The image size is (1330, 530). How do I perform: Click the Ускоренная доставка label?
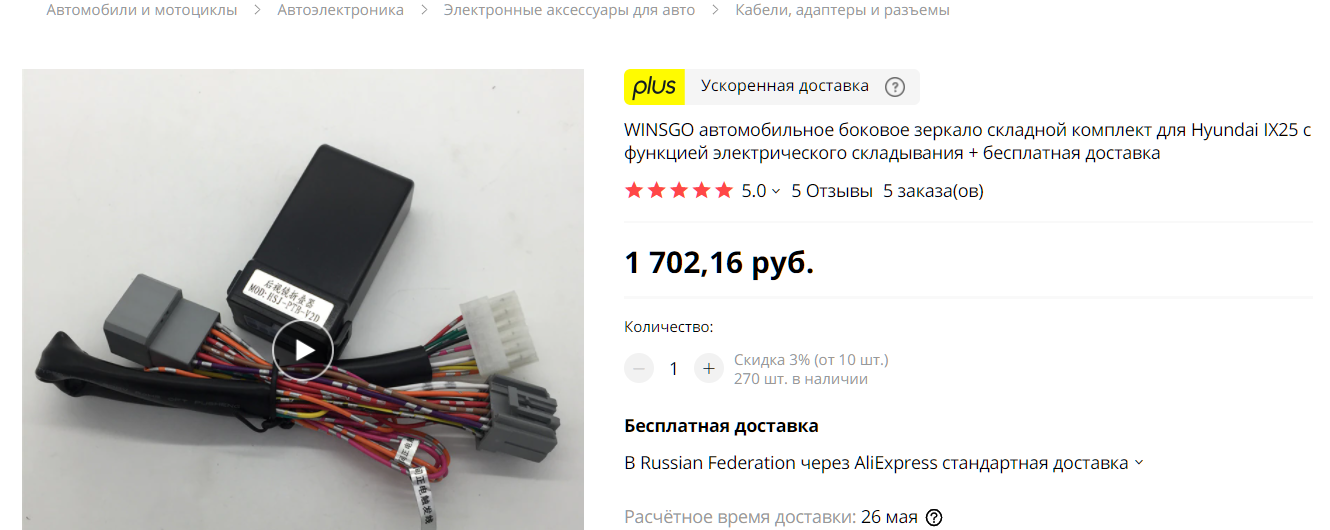pyautogui.click(x=785, y=86)
